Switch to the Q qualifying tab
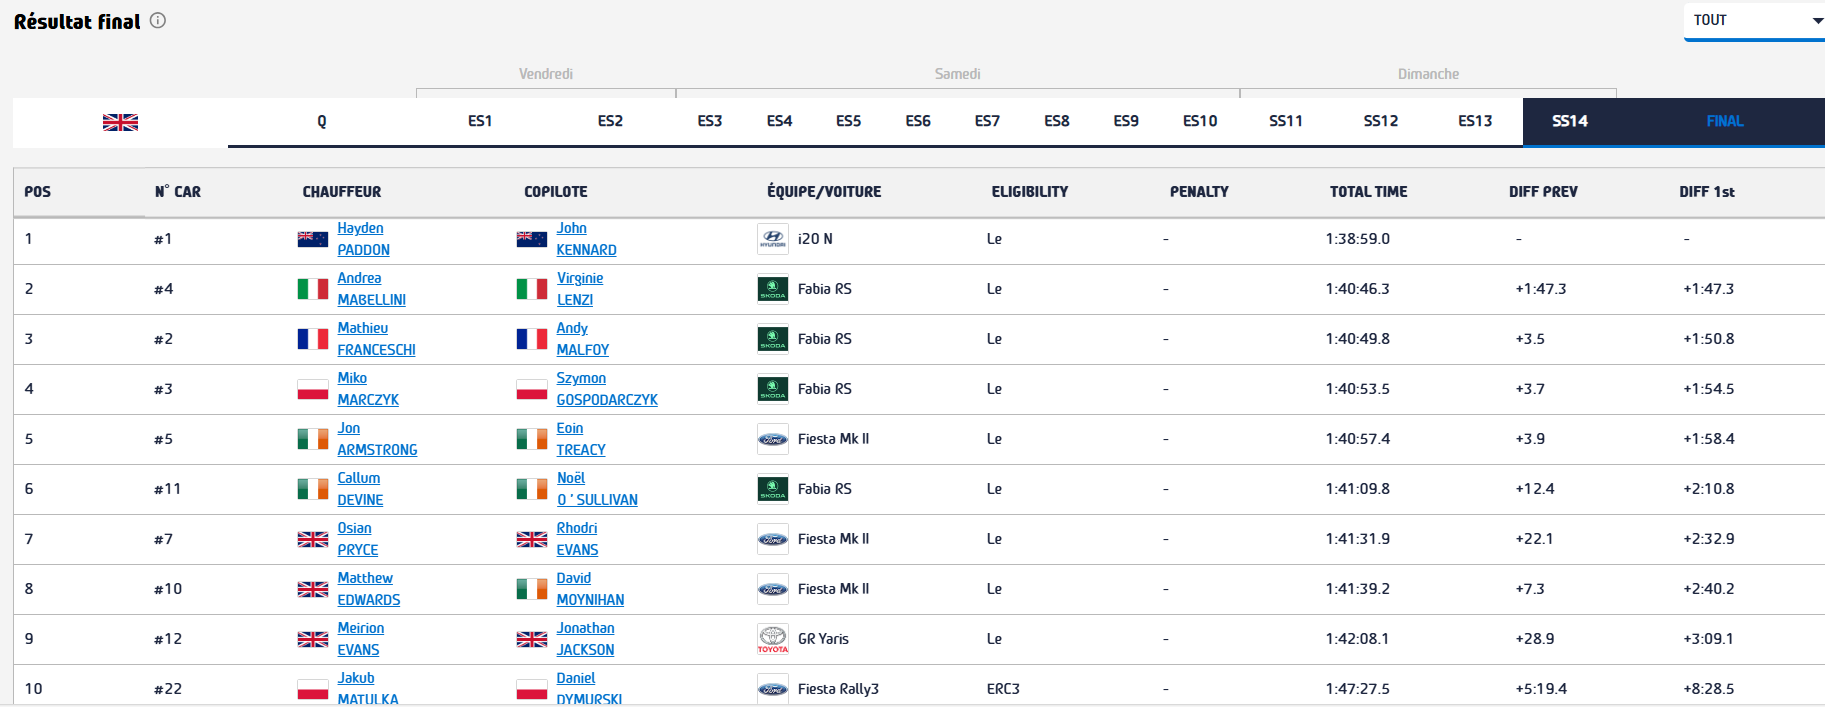The image size is (1825, 707). (321, 121)
